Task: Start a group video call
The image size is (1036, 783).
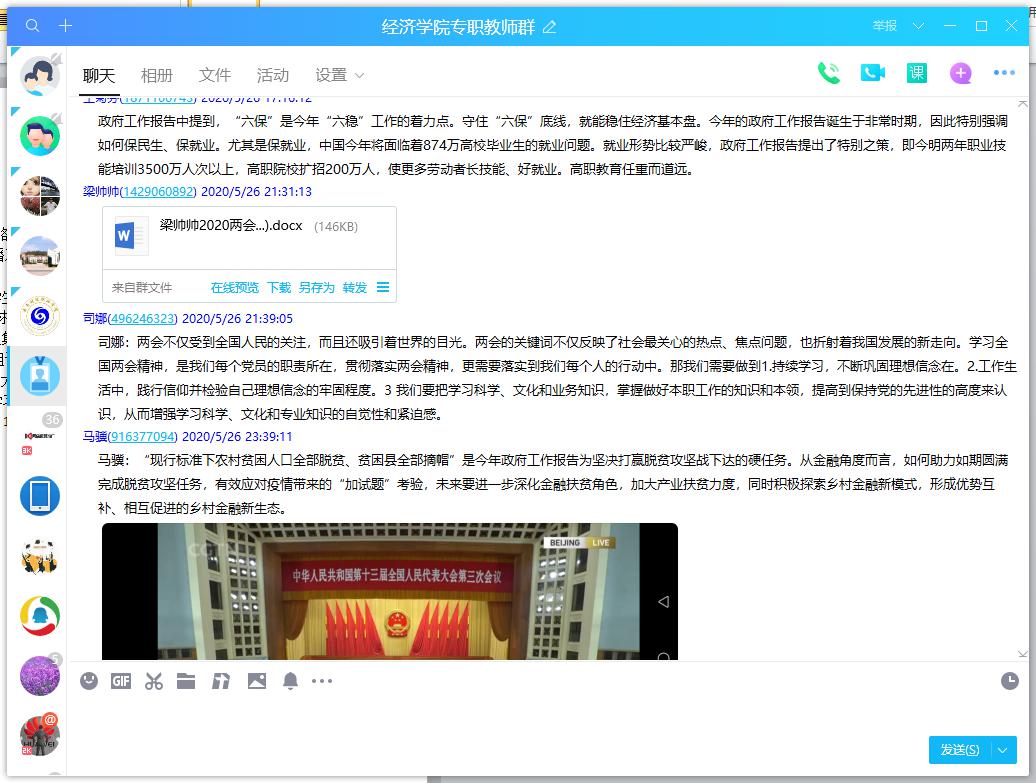Action: click(872, 73)
